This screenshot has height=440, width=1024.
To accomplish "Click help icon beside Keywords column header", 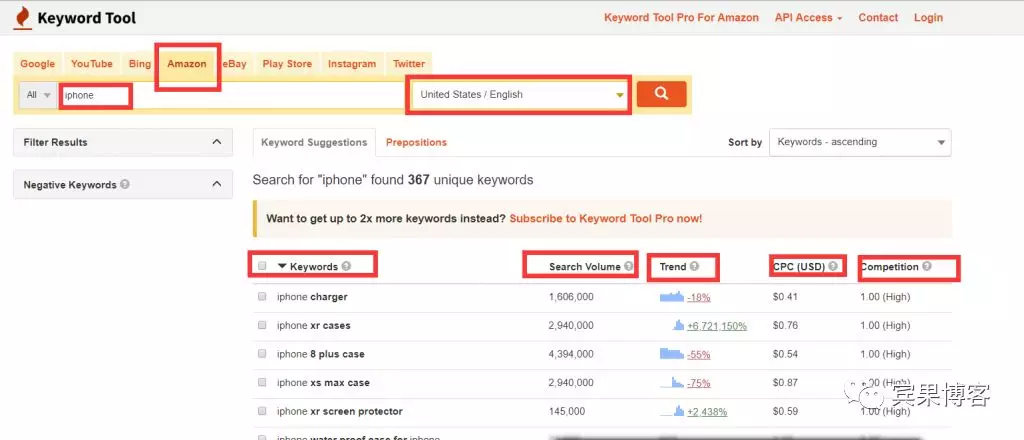I will 346,266.
